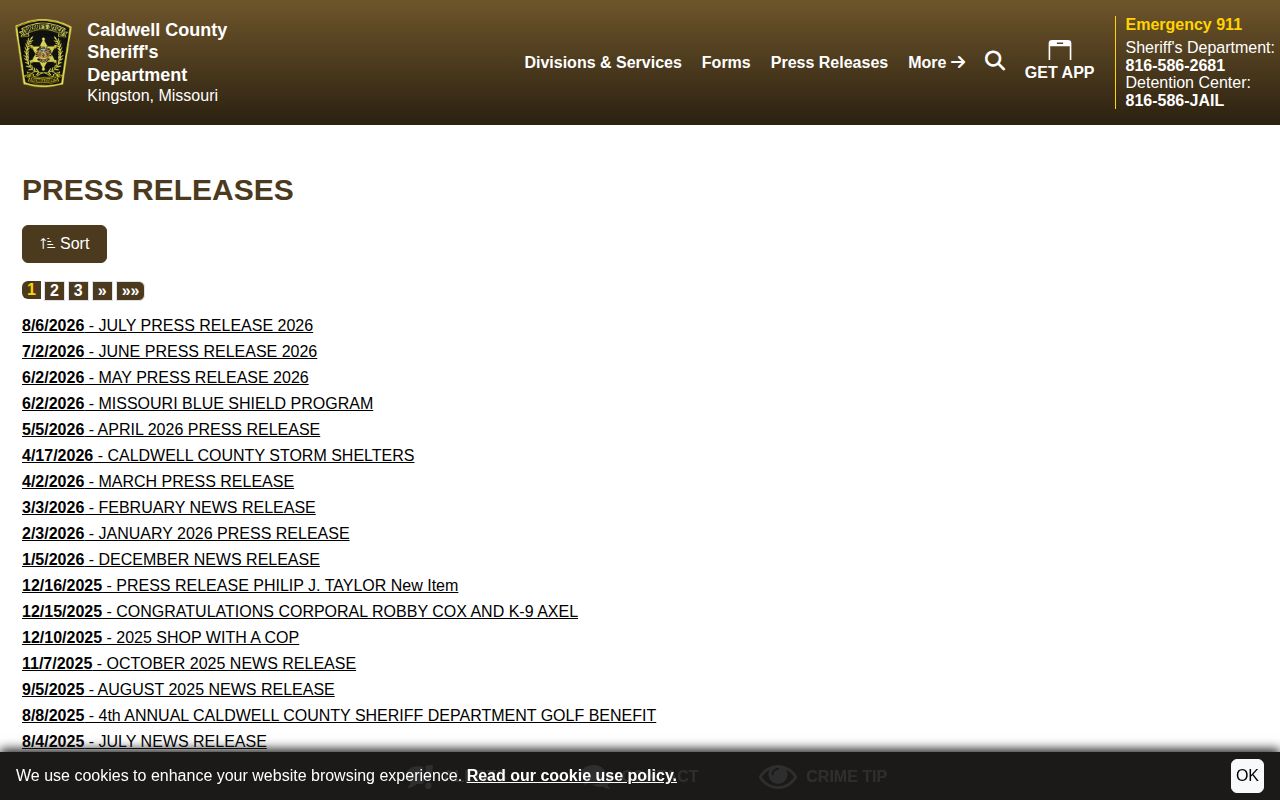Open FEBRUARY NEWS RELEASE link

tap(169, 507)
